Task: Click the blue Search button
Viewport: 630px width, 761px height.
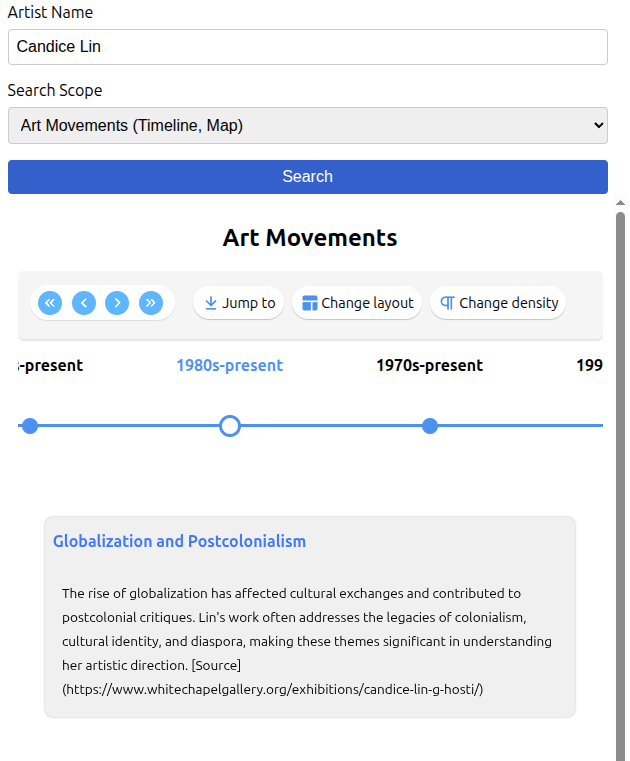Action: (x=308, y=177)
